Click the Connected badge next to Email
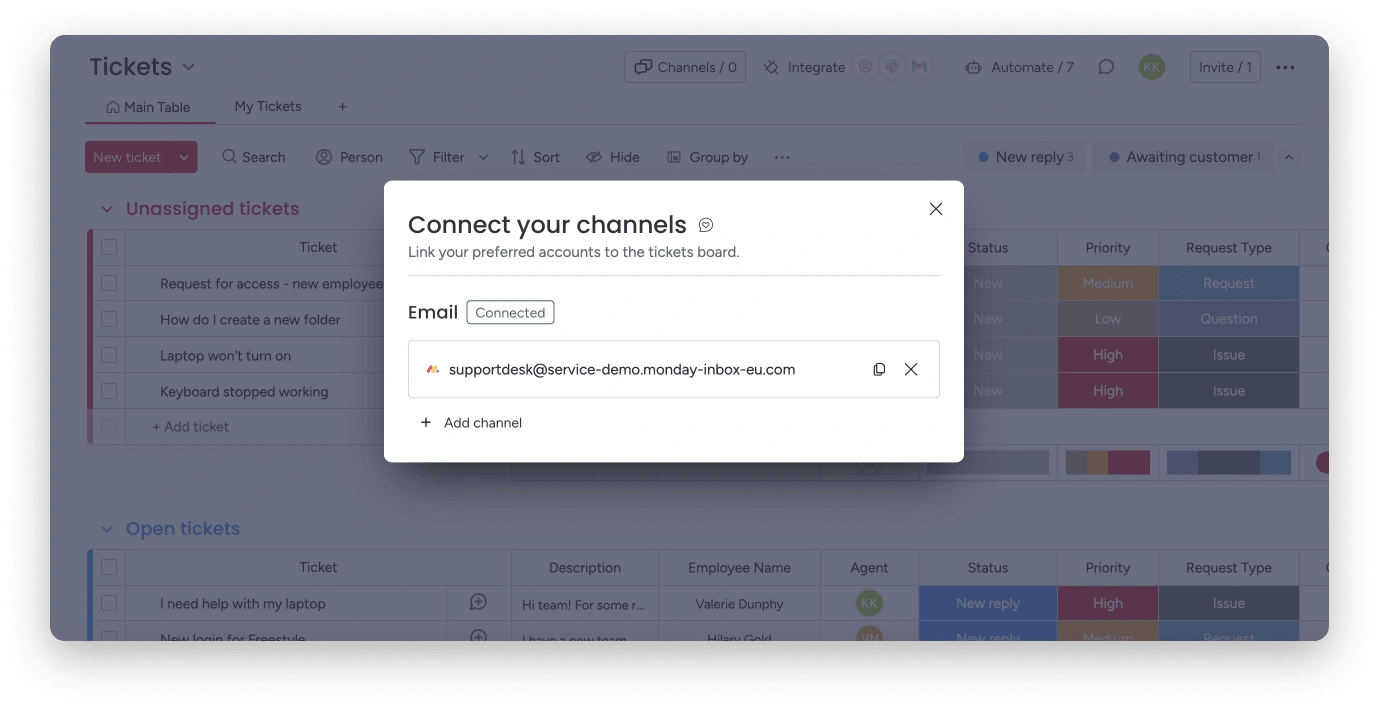Screen dimensions: 1379x706 point(510,313)
